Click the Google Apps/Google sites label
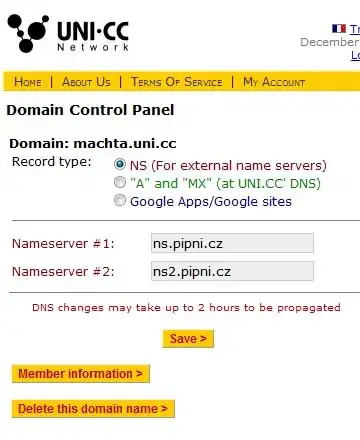 [211, 201]
